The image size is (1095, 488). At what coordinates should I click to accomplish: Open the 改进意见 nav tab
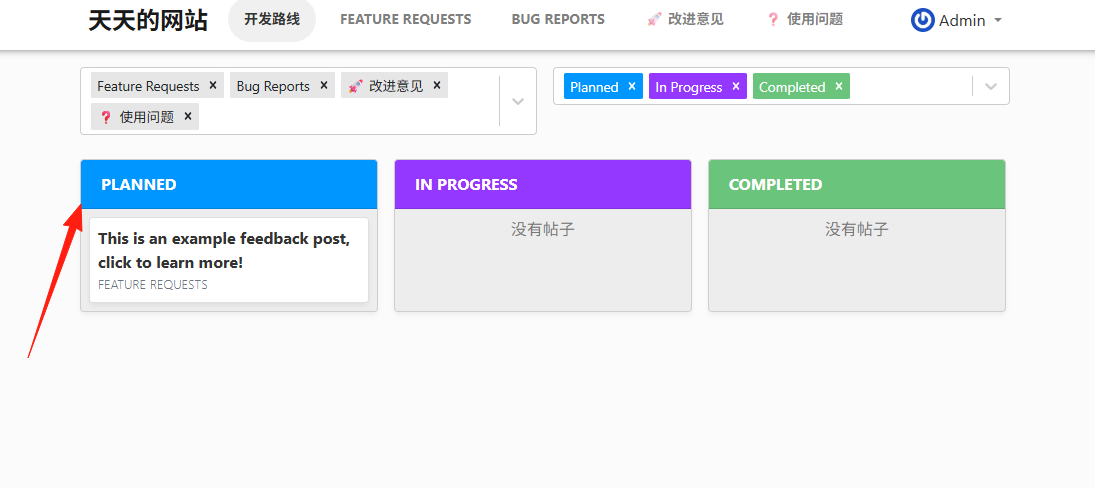tap(685, 20)
